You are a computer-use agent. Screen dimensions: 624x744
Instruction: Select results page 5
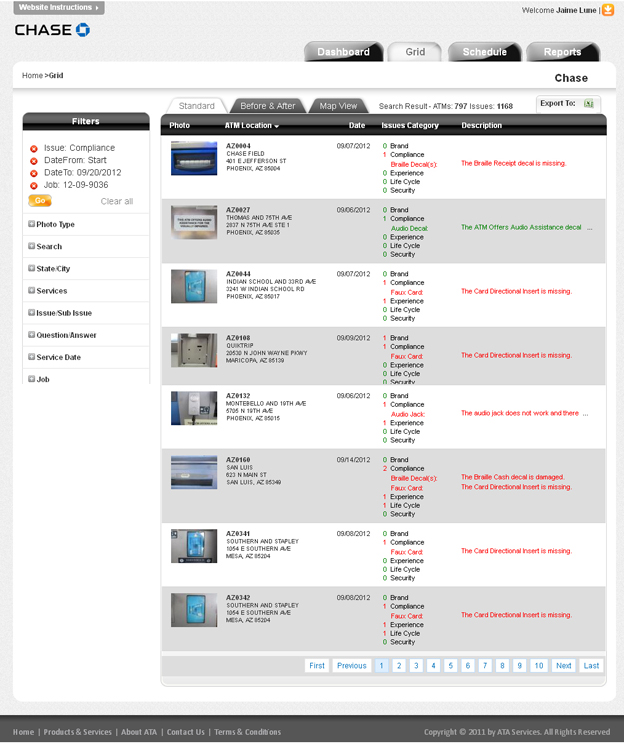451,666
